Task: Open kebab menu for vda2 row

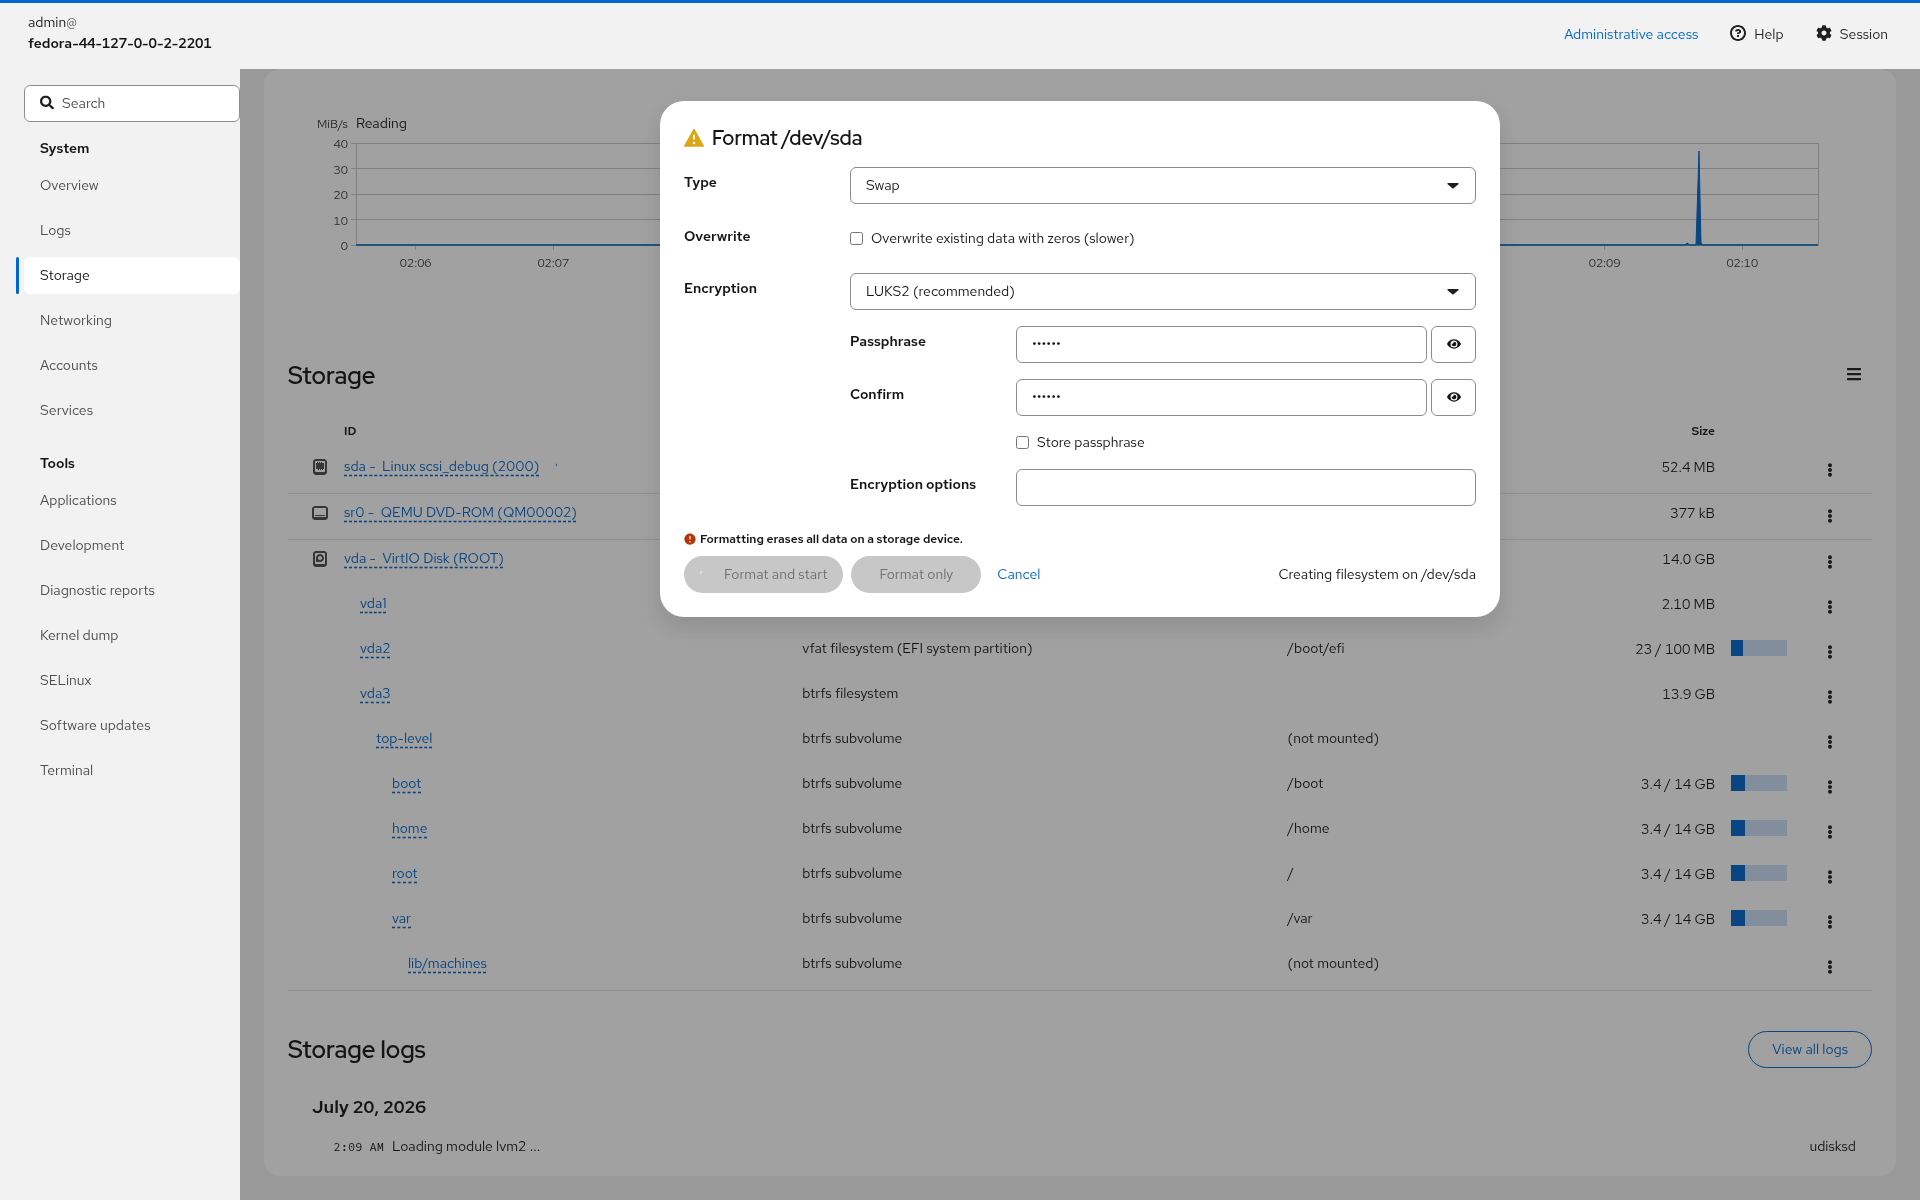Action: [x=1829, y=651]
